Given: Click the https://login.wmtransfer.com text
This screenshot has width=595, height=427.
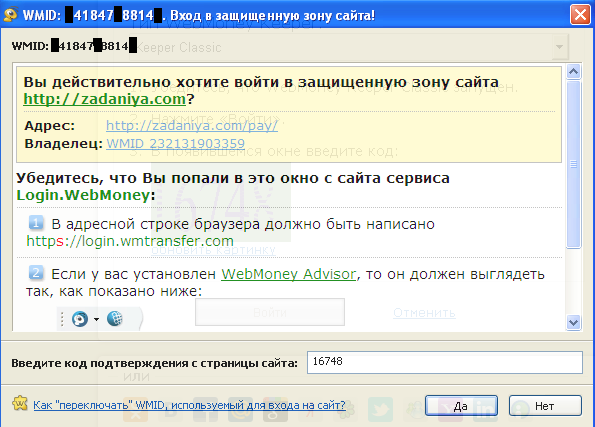Looking at the screenshot, I should click(x=130, y=241).
